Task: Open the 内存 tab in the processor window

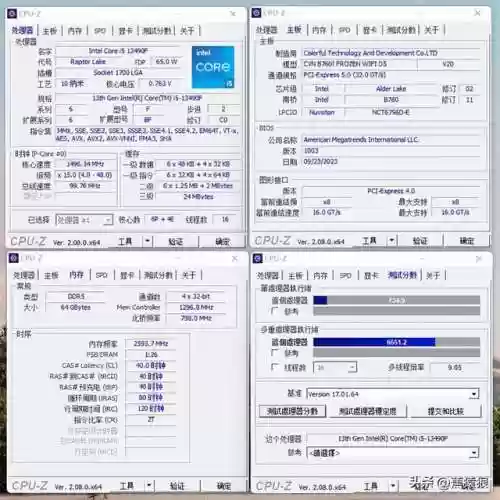Action: (x=74, y=31)
